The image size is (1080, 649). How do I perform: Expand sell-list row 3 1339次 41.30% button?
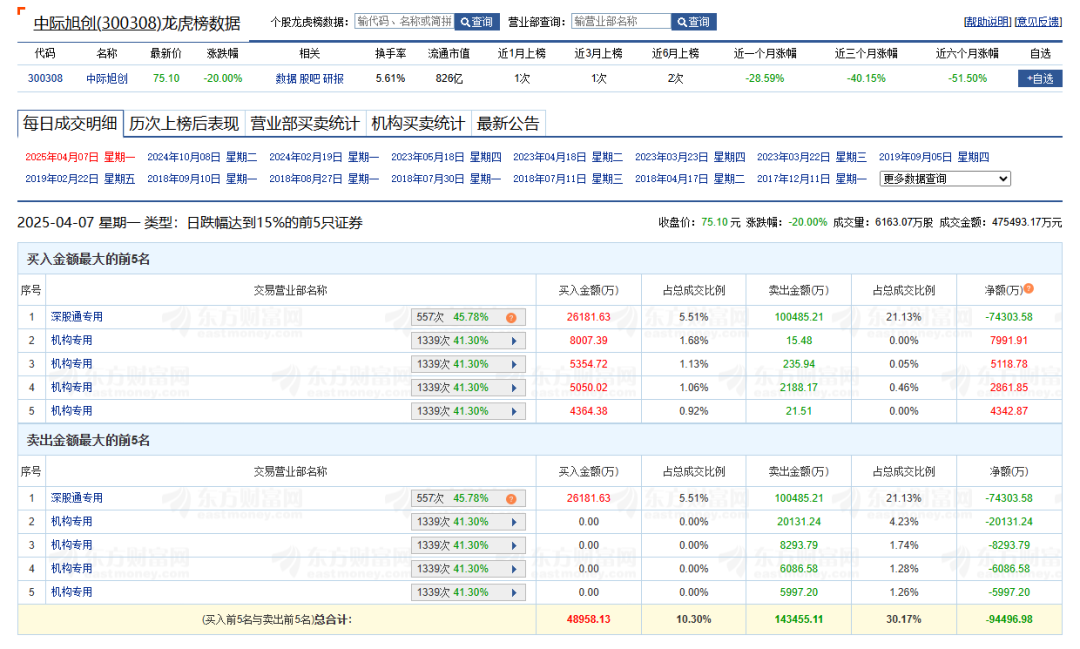468,545
